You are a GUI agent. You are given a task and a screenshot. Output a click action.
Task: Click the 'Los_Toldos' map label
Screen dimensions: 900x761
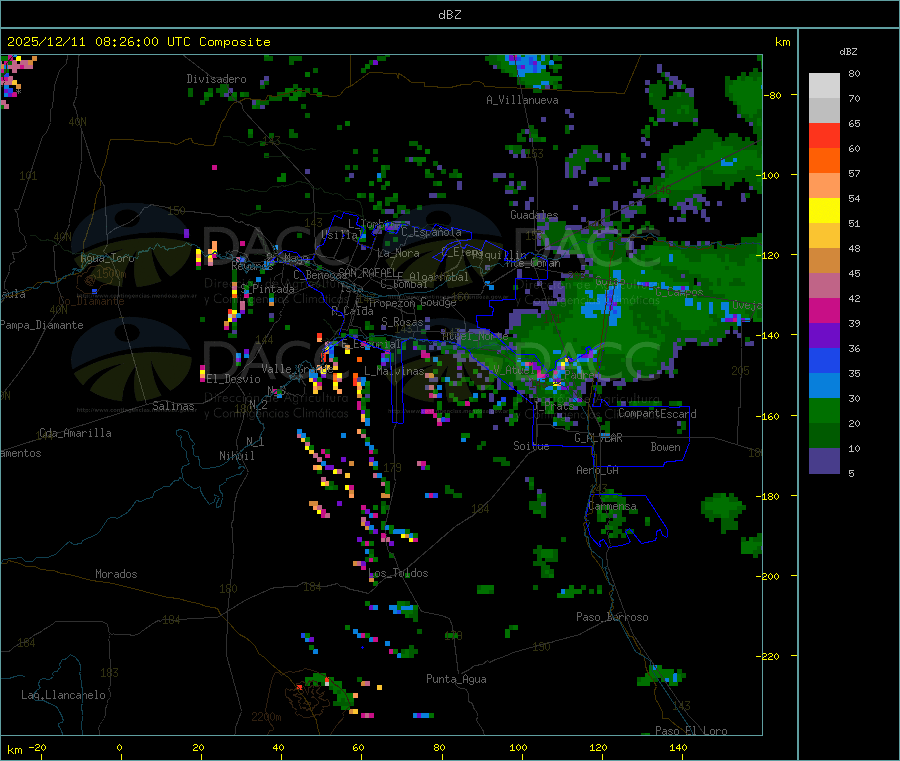[398, 573]
